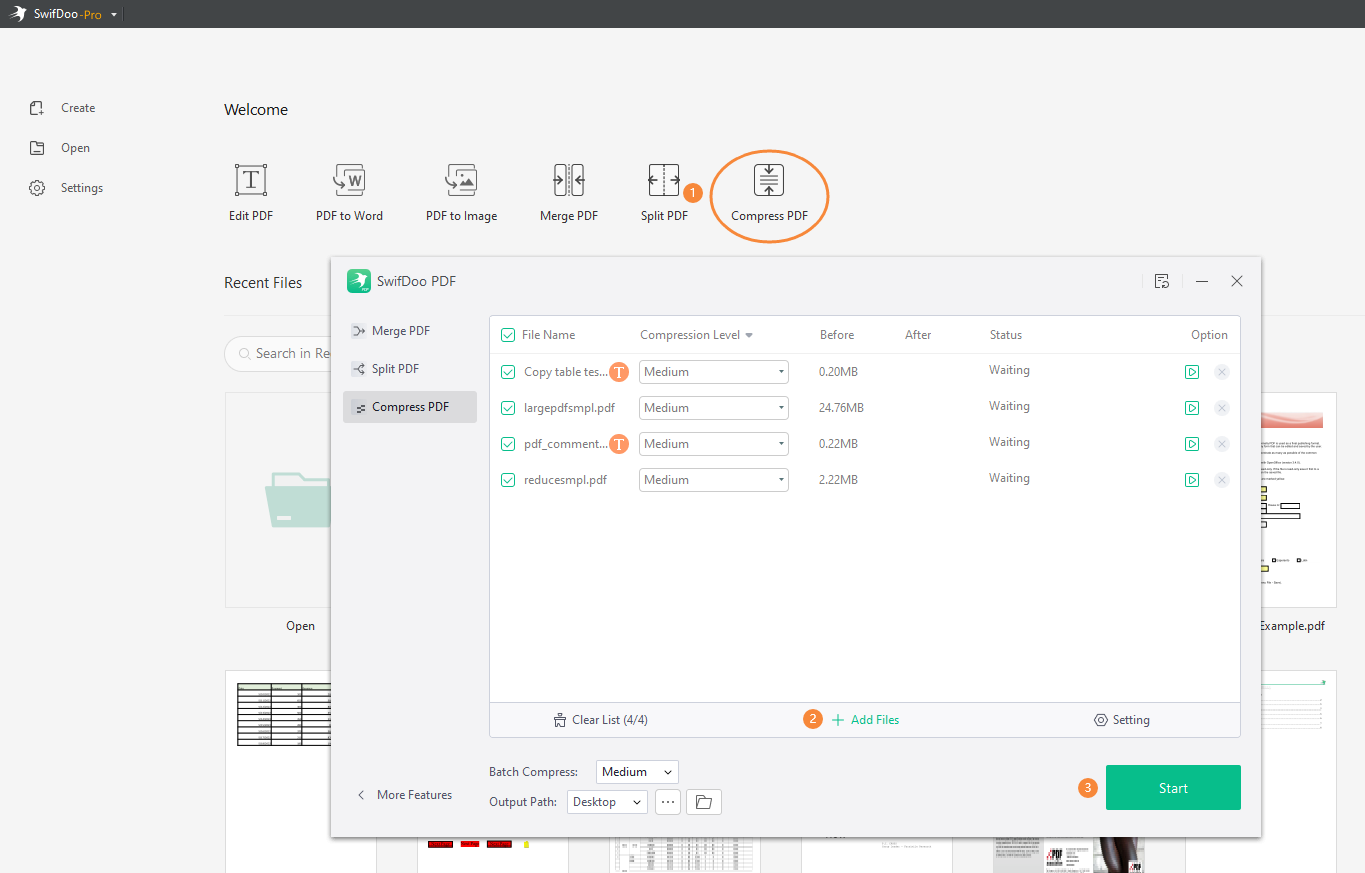Screen dimensions: 1365x873
Task: Click the SwifDoo PDF dialog logo
Action: (x=359, y=281)
